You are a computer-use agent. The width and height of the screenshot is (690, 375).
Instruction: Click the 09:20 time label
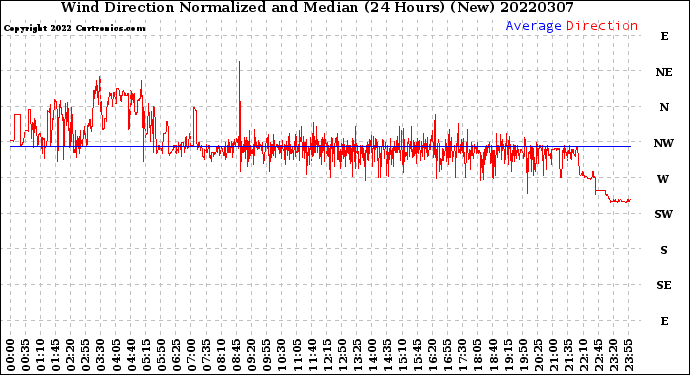click(x=252, y=355)
